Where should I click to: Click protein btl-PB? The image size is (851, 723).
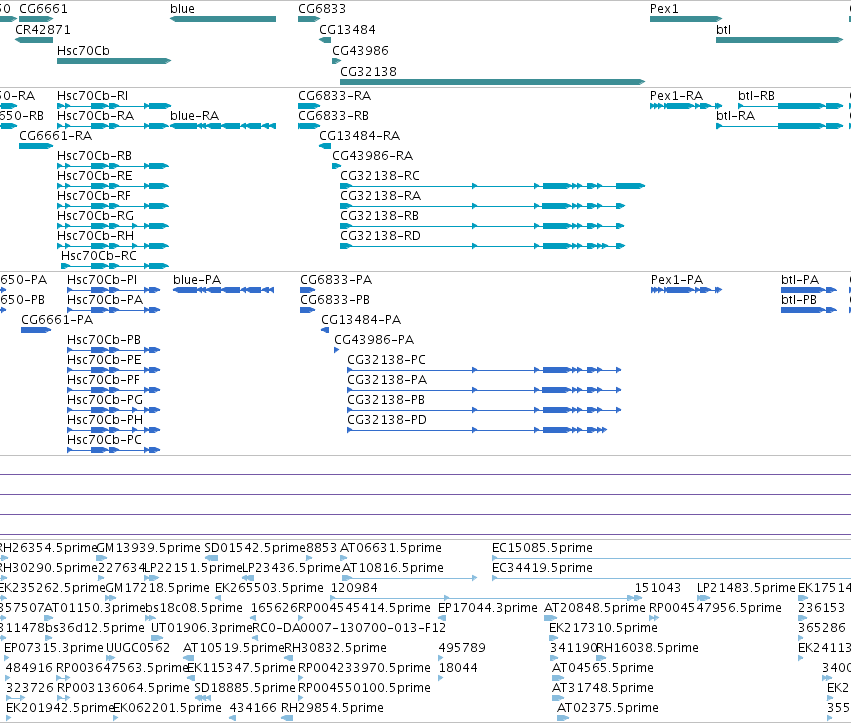tap(809, 310)
